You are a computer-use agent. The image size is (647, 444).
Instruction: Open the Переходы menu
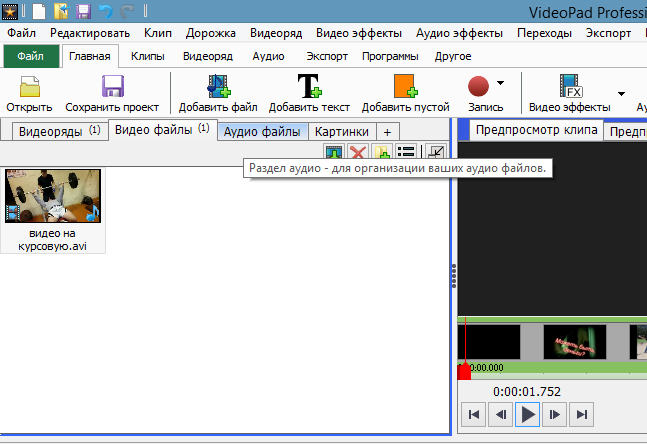click(544, 33)
